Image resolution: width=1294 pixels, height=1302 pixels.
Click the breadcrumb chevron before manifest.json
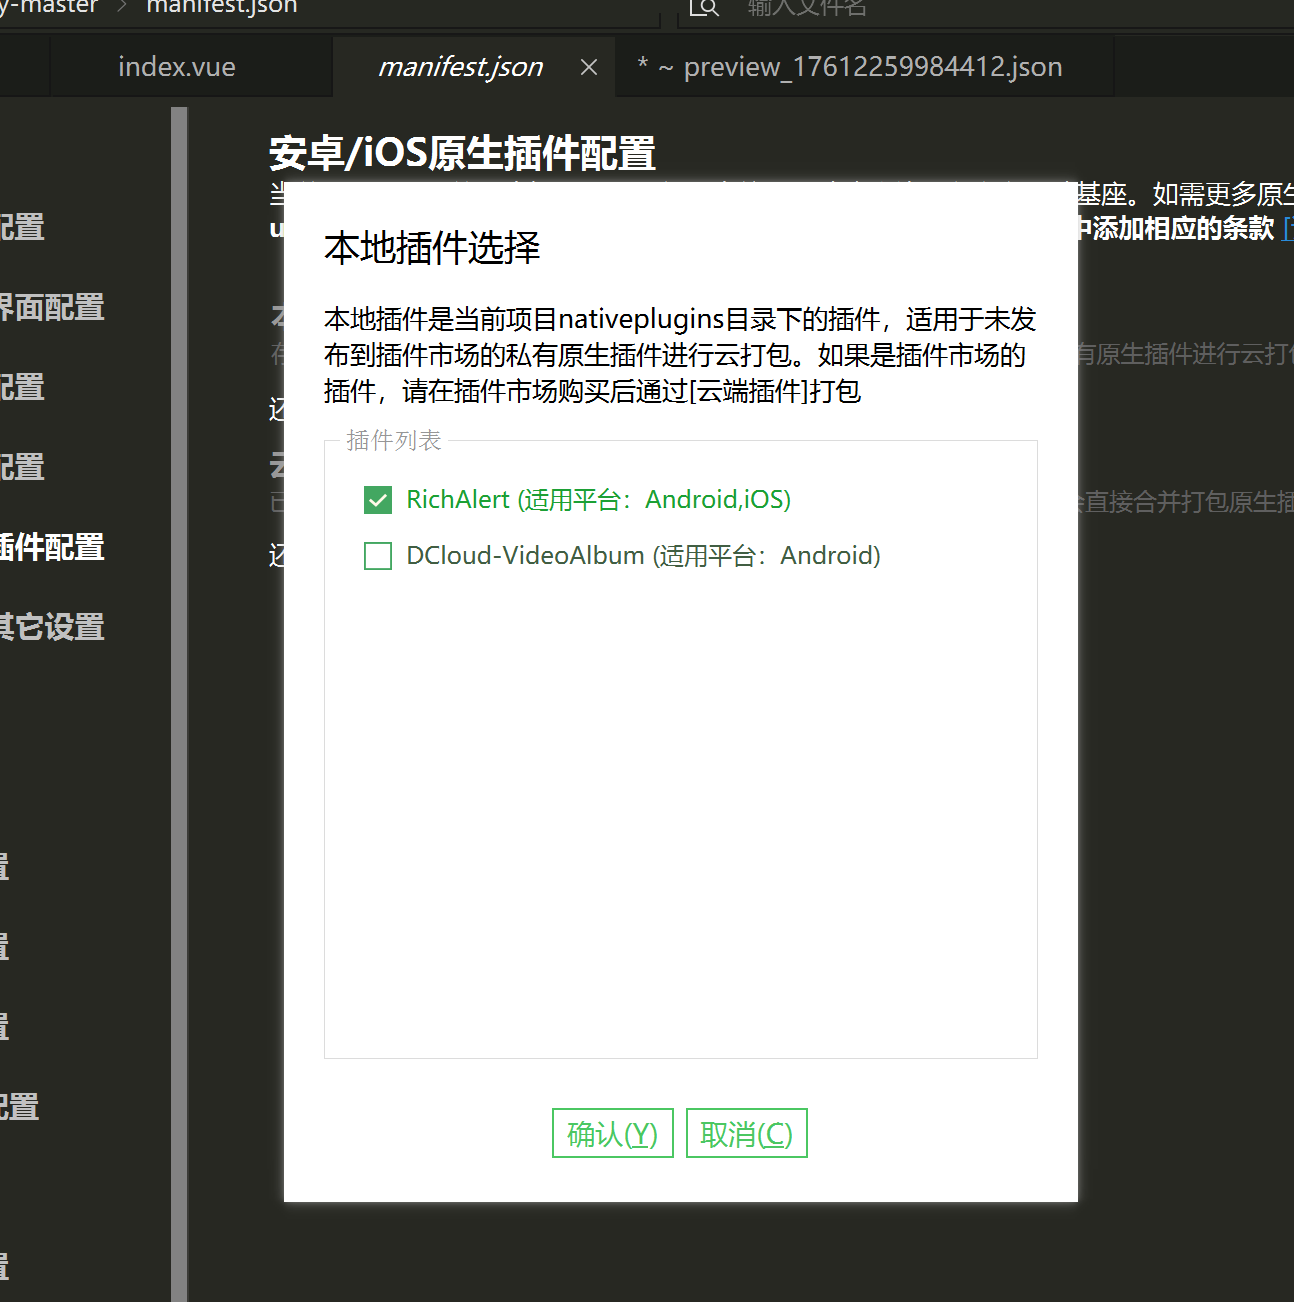[123, 7]
